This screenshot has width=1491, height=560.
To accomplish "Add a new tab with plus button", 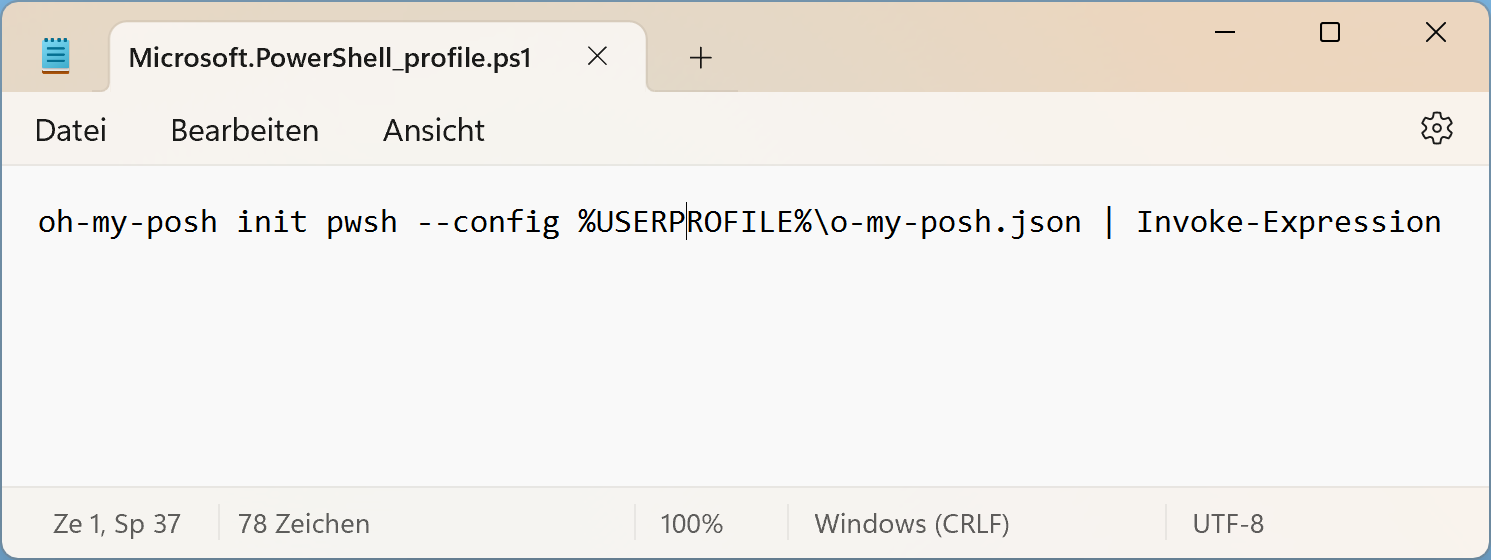I will pyautogui.click(x=701, y=58).
